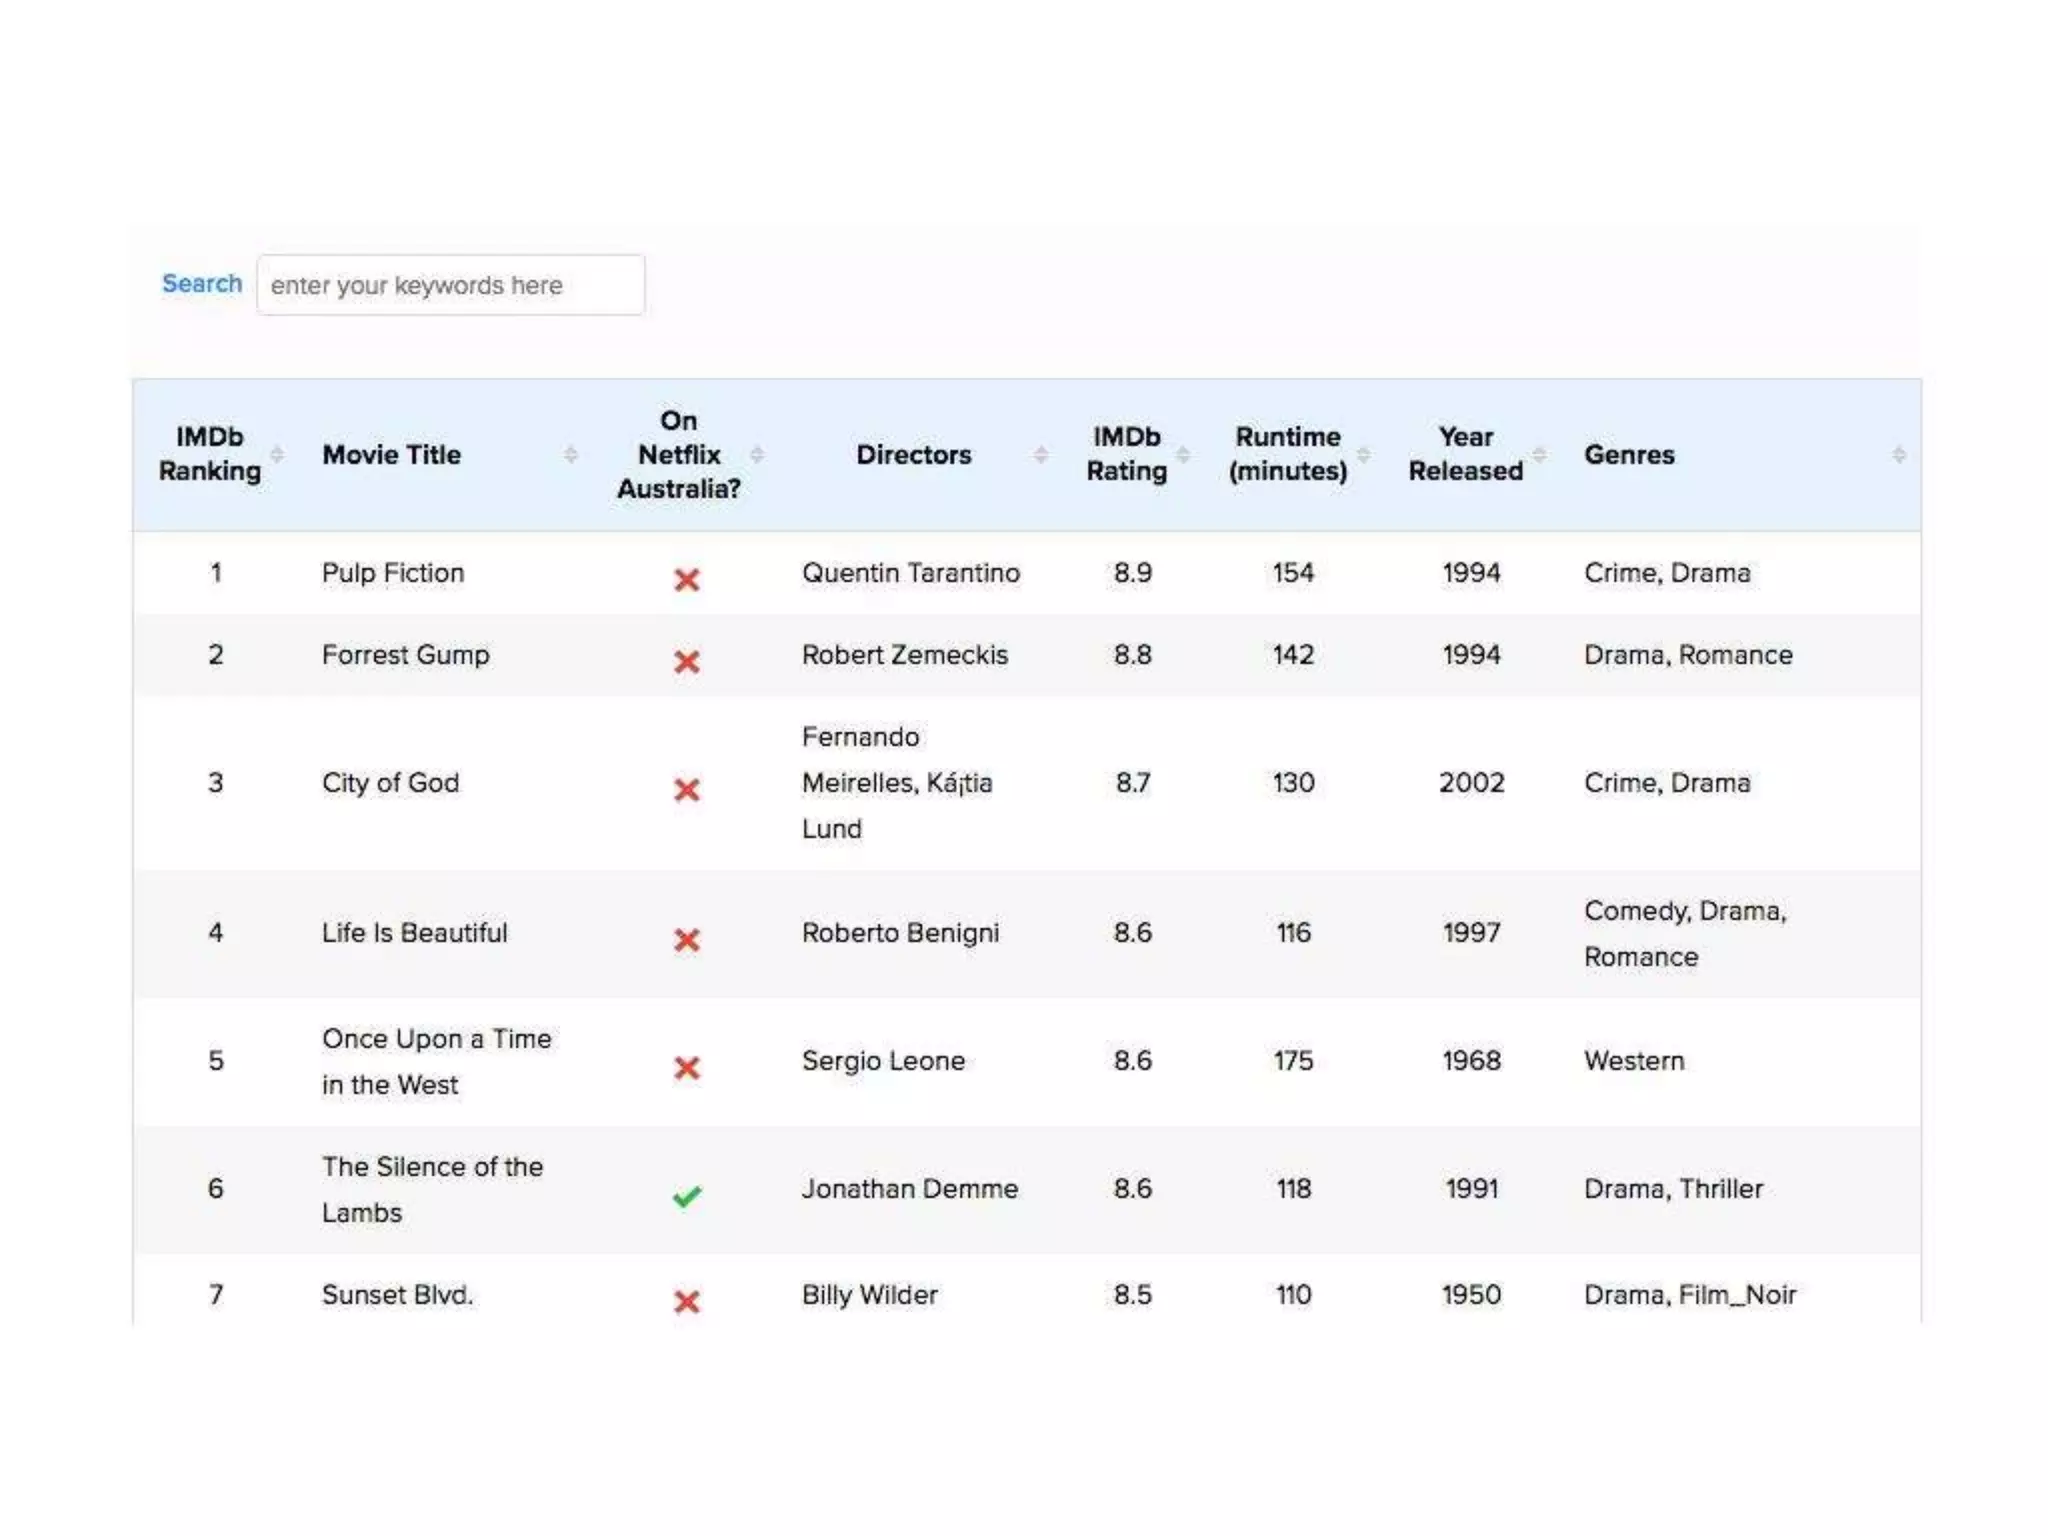This screenshot has width=2048, height=1536.
Task: Click into the keywords search field
Action: click(x=450, y=286)
